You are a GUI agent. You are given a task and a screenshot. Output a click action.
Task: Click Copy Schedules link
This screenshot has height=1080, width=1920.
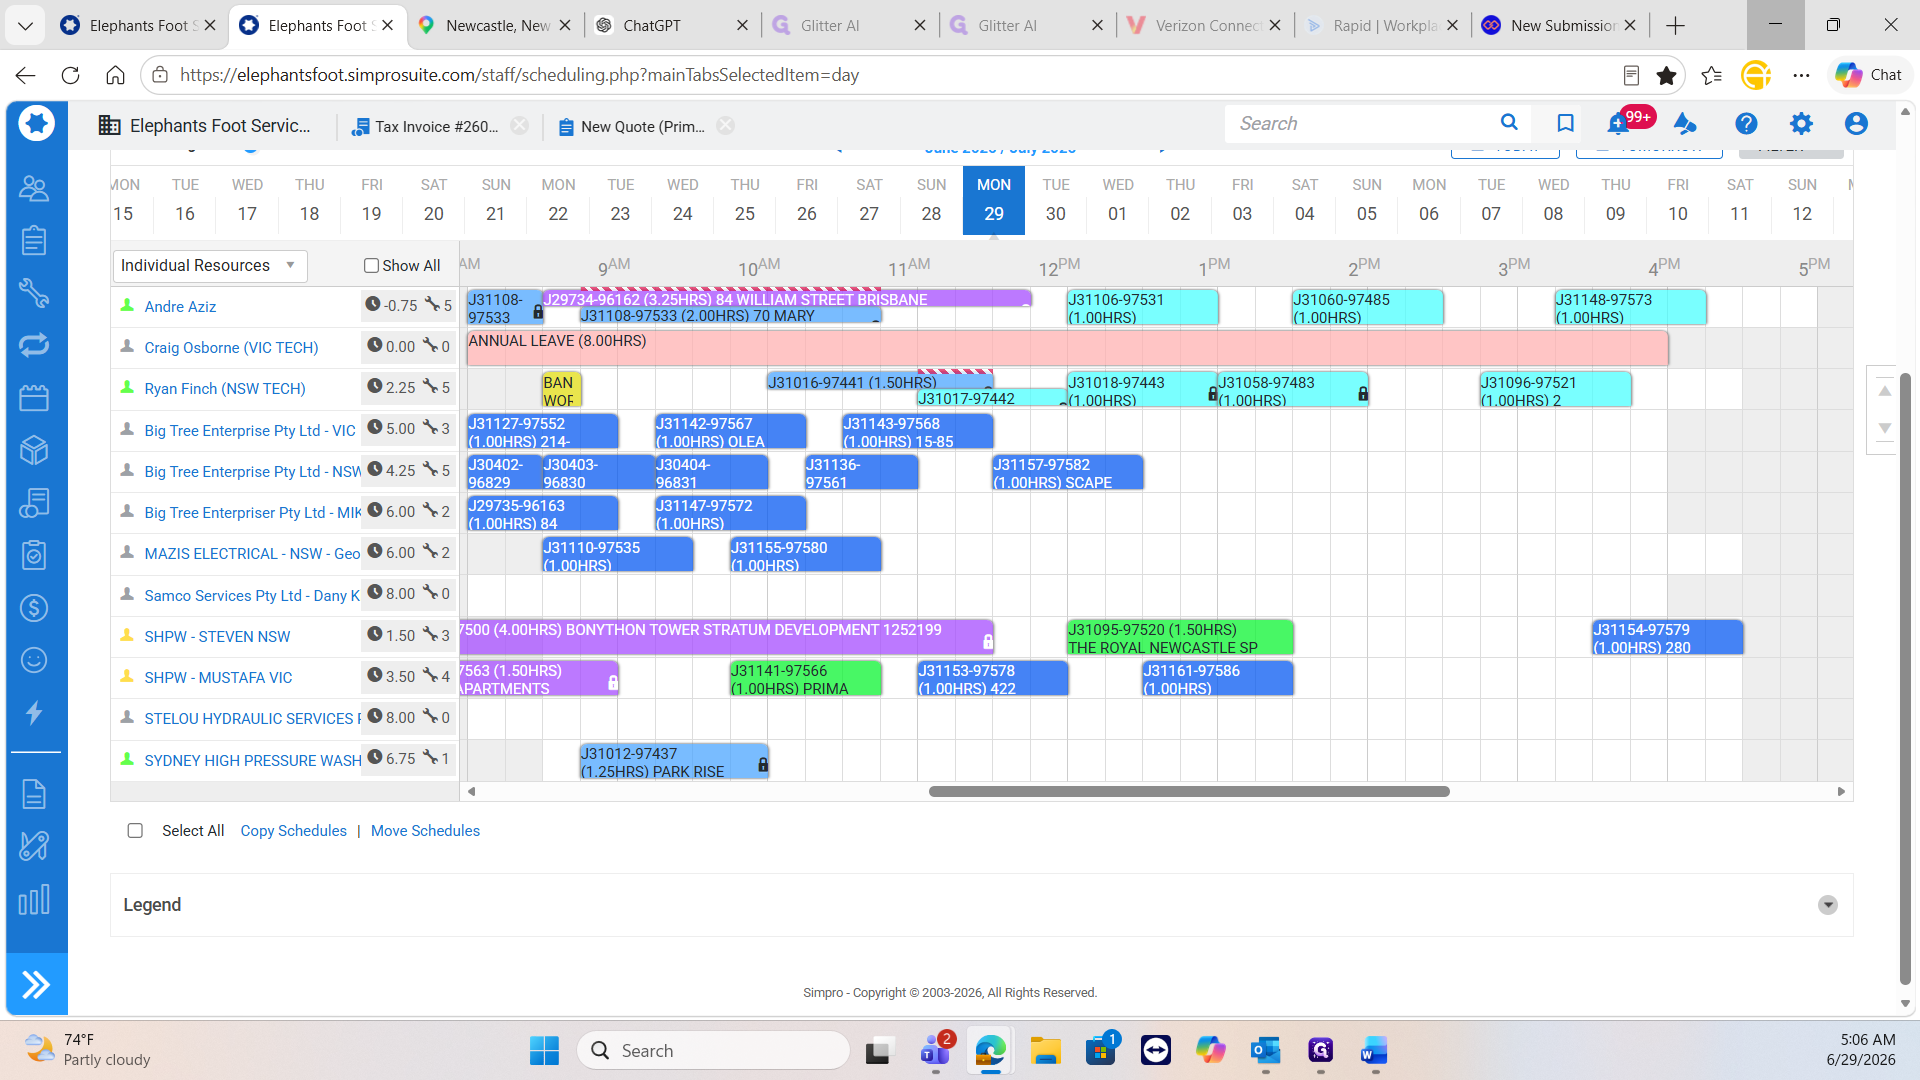[293, 831]
